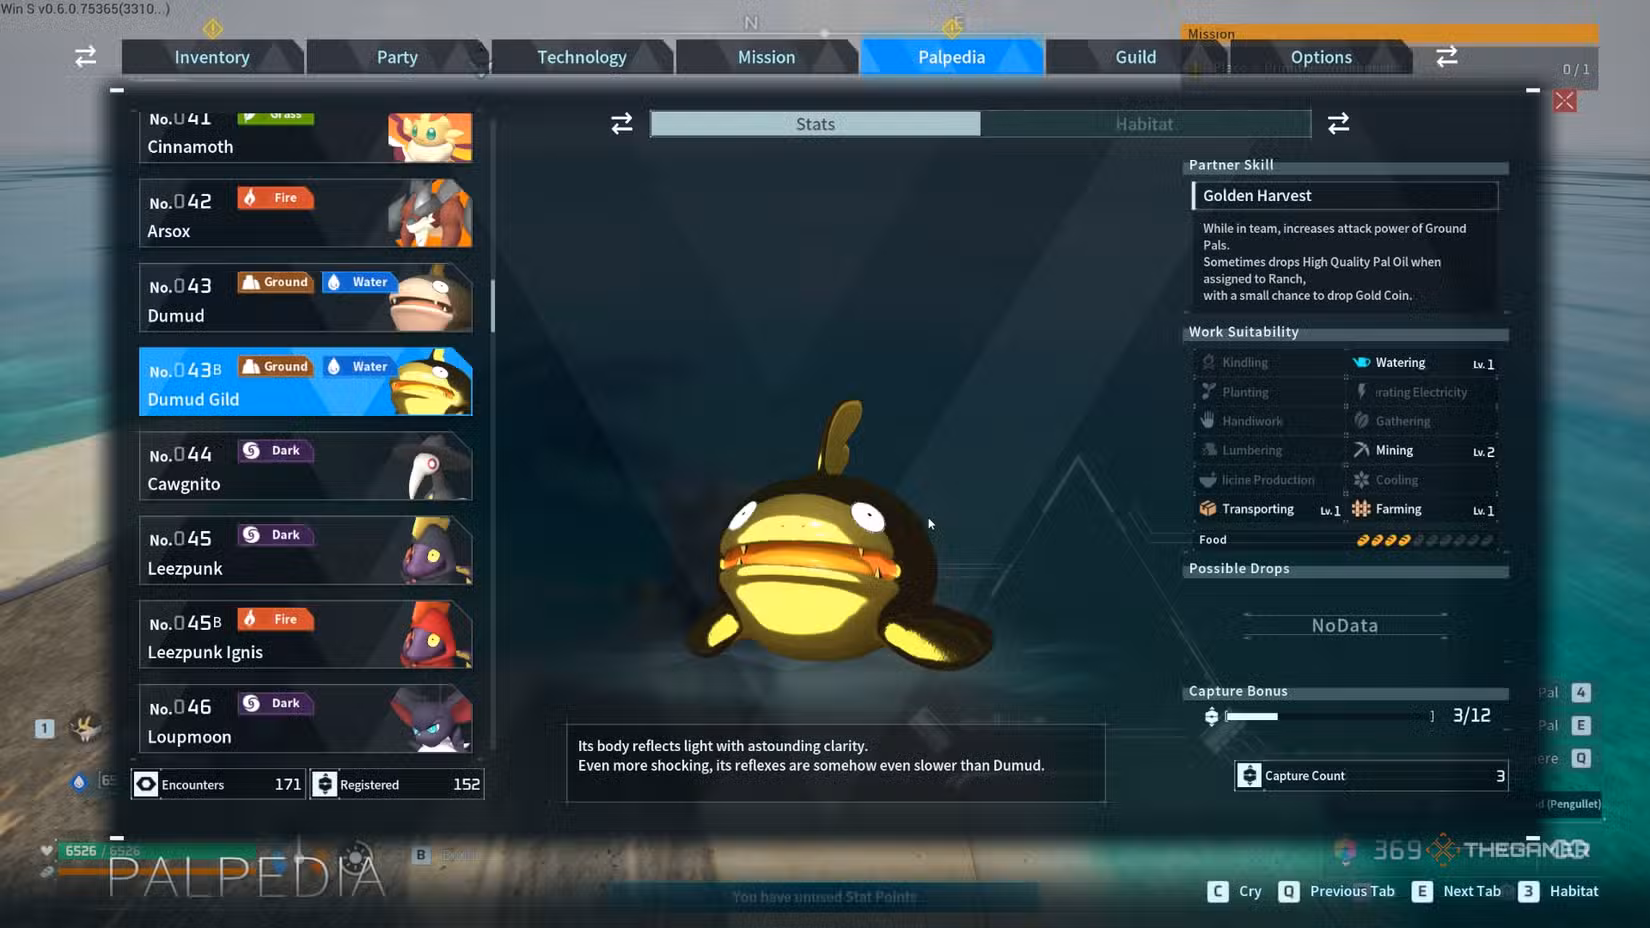1650x928 pixels.
Task: Click Dumud's Water element badge
Action: pos(359,282)
